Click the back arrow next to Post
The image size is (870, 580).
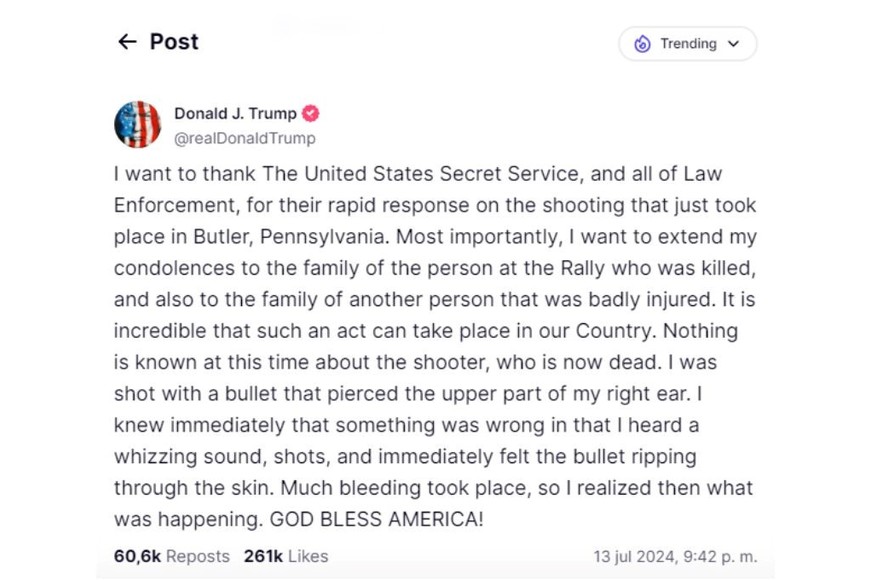pos(127,42)
